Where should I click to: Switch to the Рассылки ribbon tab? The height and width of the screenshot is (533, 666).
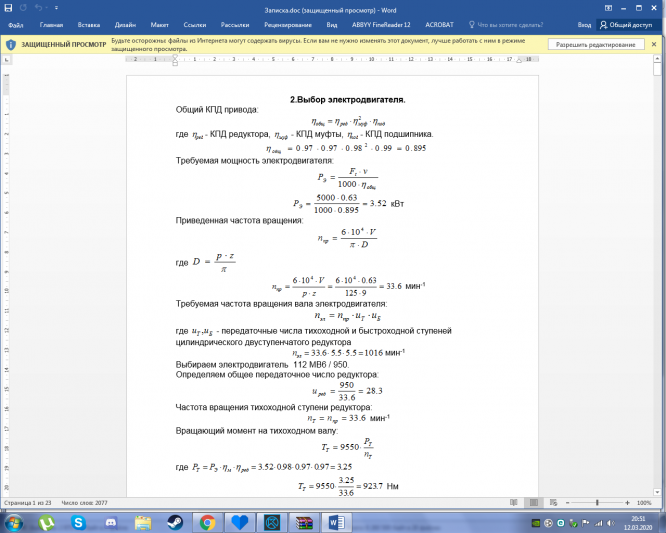(x=235, y=25)
